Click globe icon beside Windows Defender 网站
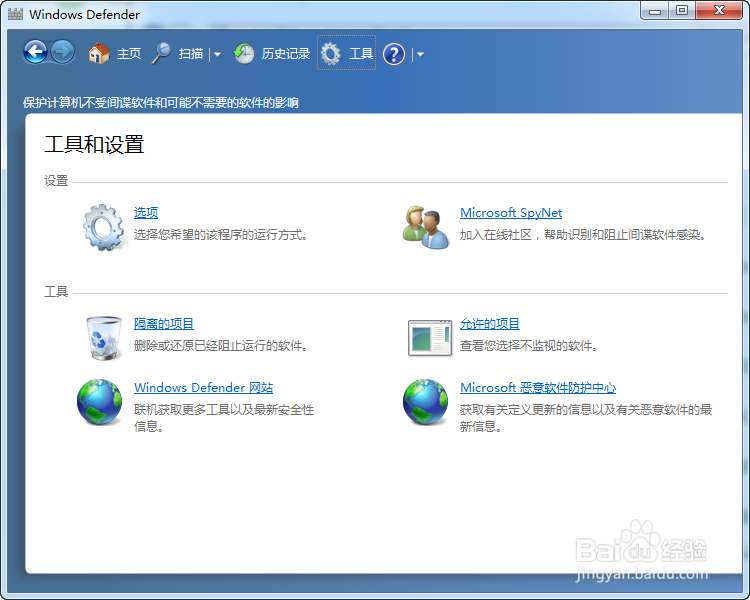Viewport: 750px width, 600px height. point(99,402)
